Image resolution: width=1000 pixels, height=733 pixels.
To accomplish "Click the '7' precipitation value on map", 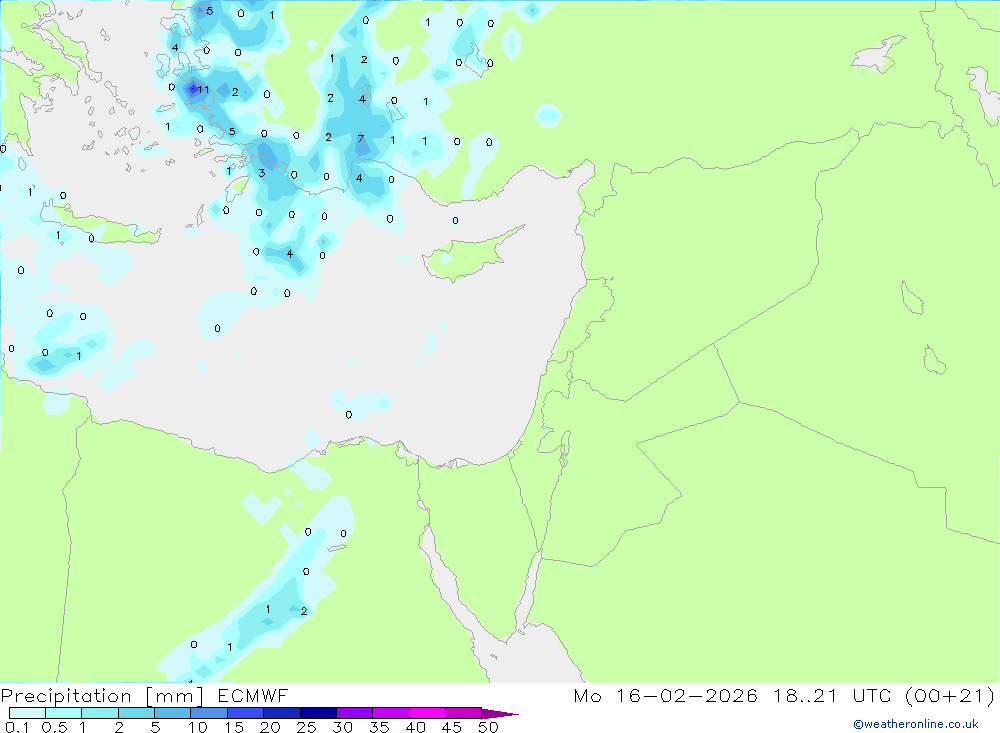I will pyautogui.click(x=361, y=138).
